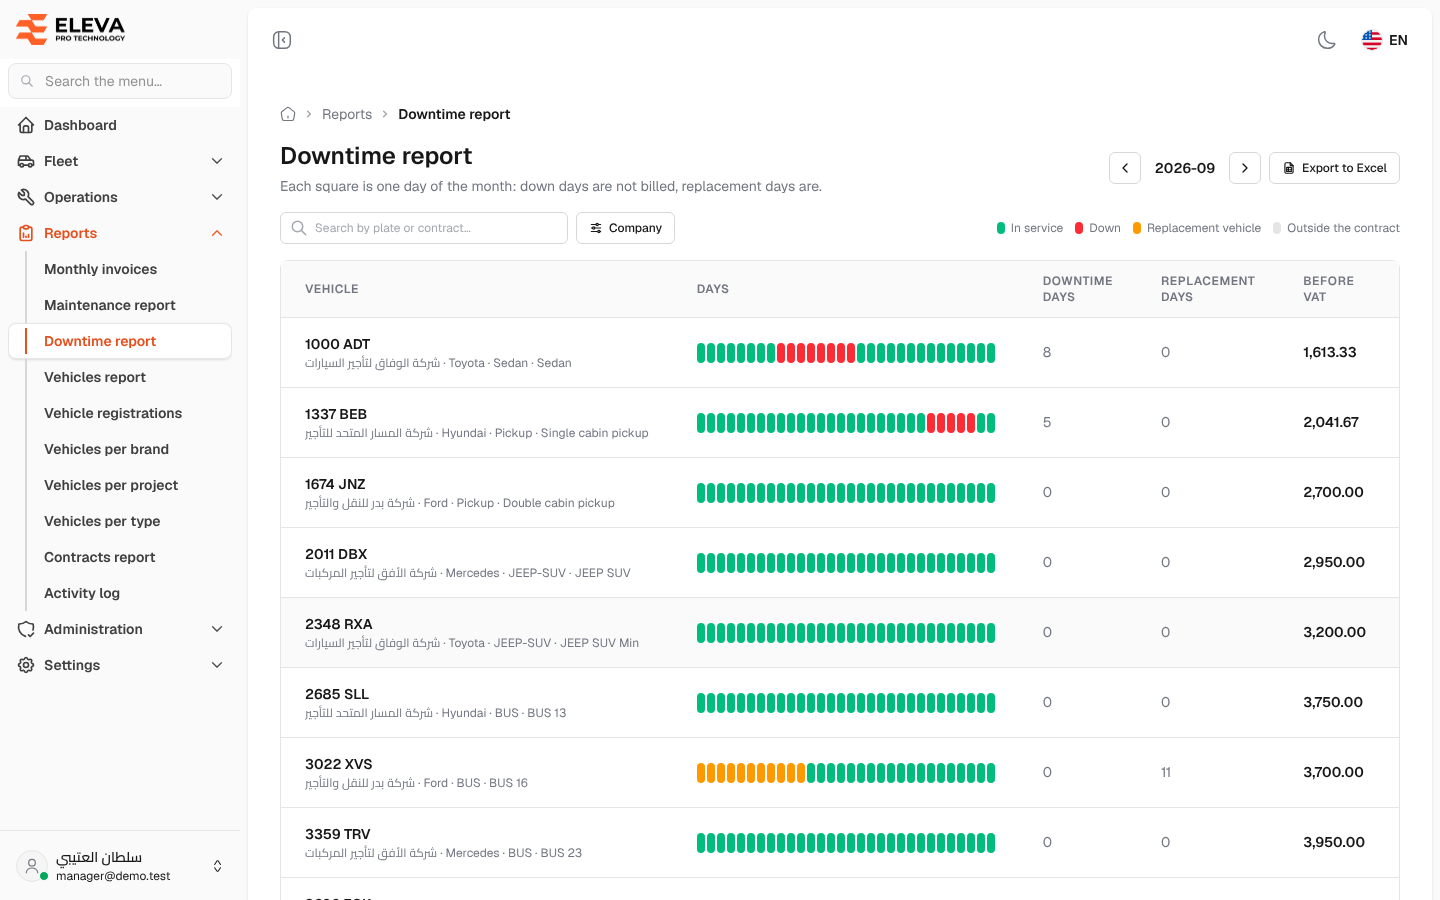This screenshot has width=1440, height=900.
Task: Click the Operations wrench icon
Action: point(26,197)
